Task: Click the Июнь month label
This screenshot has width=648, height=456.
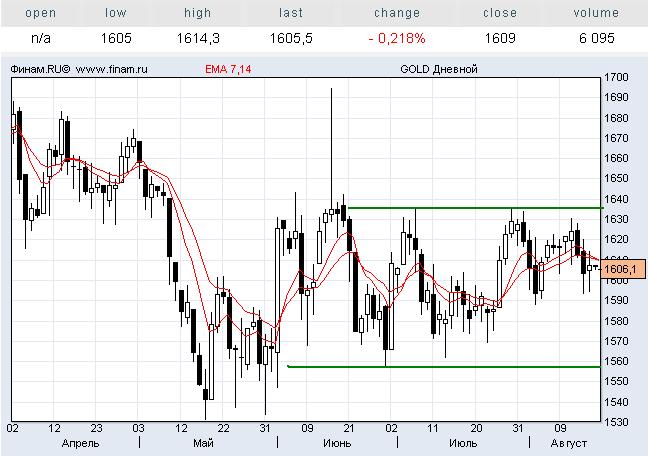Action: (x=337, y=444)
